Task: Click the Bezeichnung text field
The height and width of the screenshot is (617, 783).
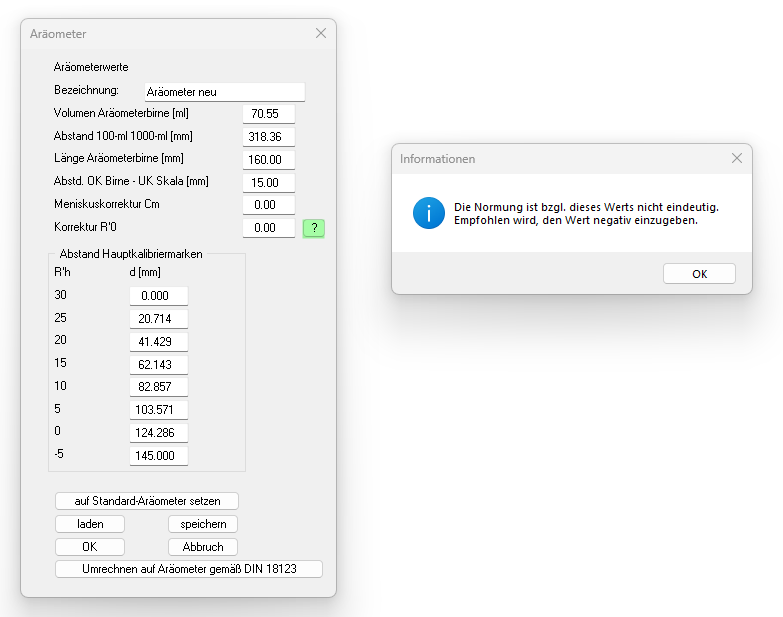Action: 224,92
